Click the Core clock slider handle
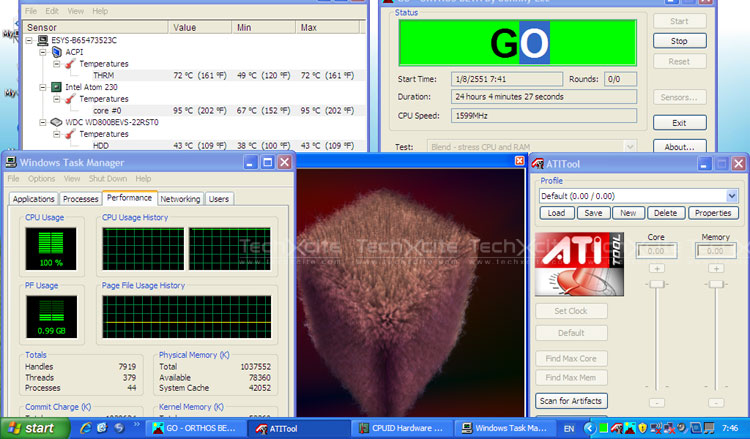The width and height of the screenshot is (750, 439). (657, 284)
